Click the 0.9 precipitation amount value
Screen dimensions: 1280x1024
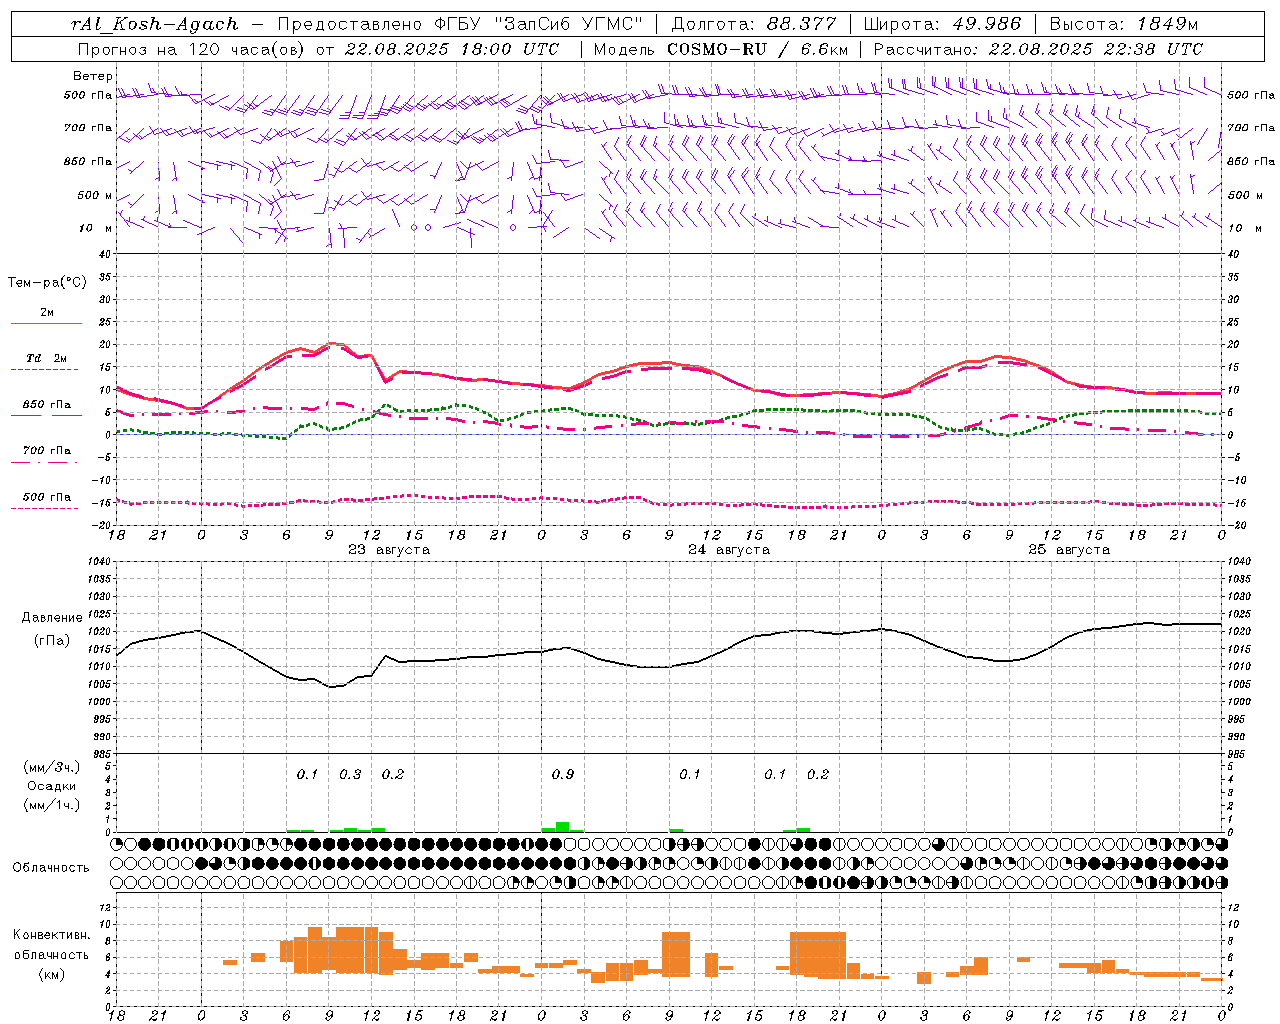563,775
